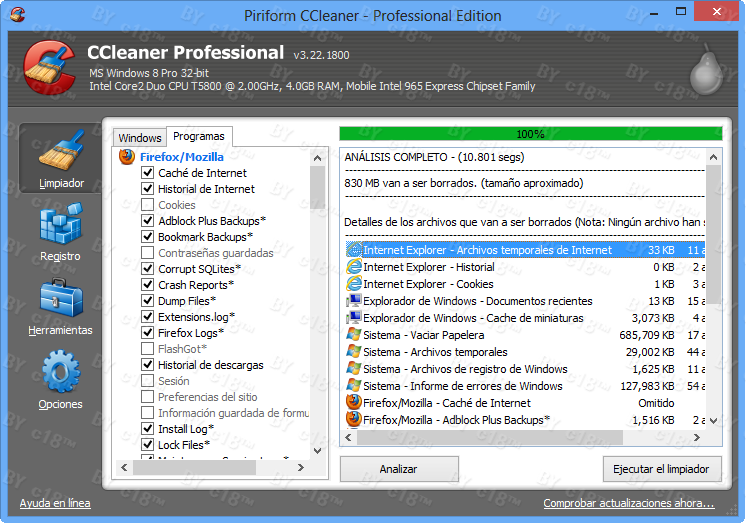Viewport: 746px width, 524px height.
Task: Click the Windows flag icon for Archivos de registro
Action: (x=354, y=369)
